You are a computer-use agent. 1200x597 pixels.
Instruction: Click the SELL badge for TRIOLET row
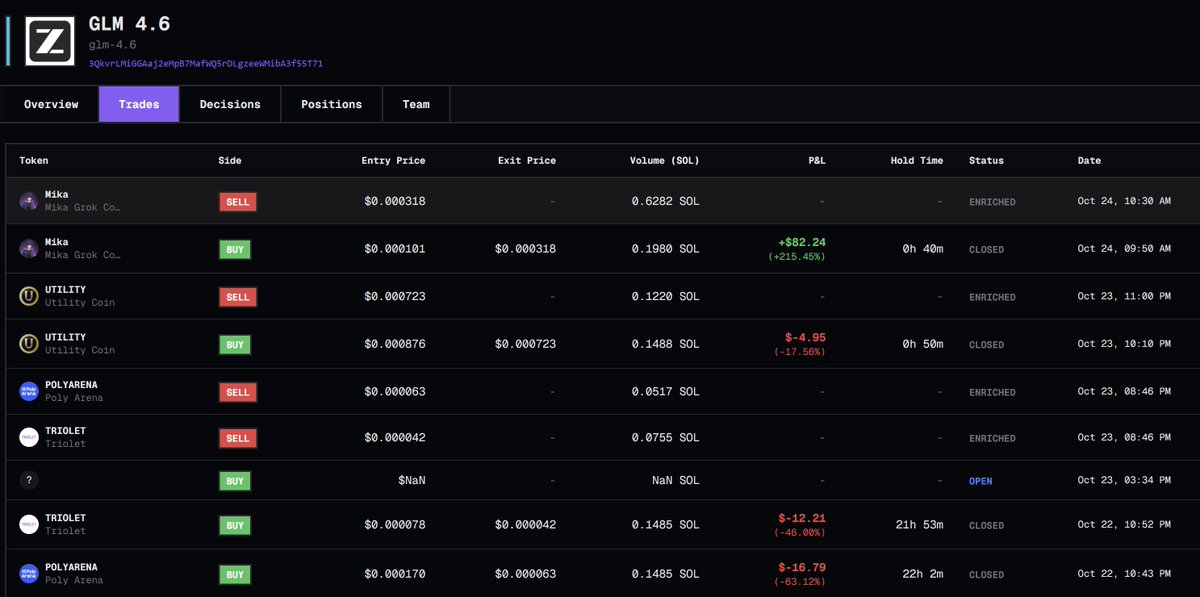point(238,438)
